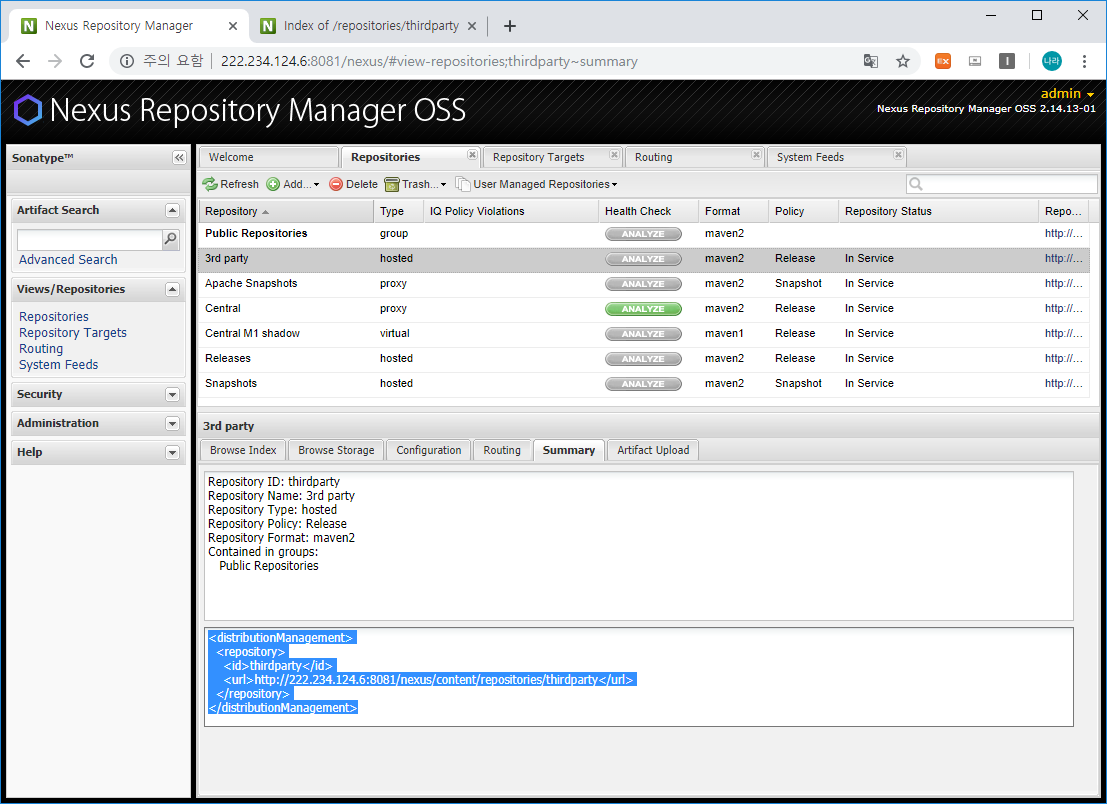Close the Nexus Repository Manager browser tab

[233, 26]
